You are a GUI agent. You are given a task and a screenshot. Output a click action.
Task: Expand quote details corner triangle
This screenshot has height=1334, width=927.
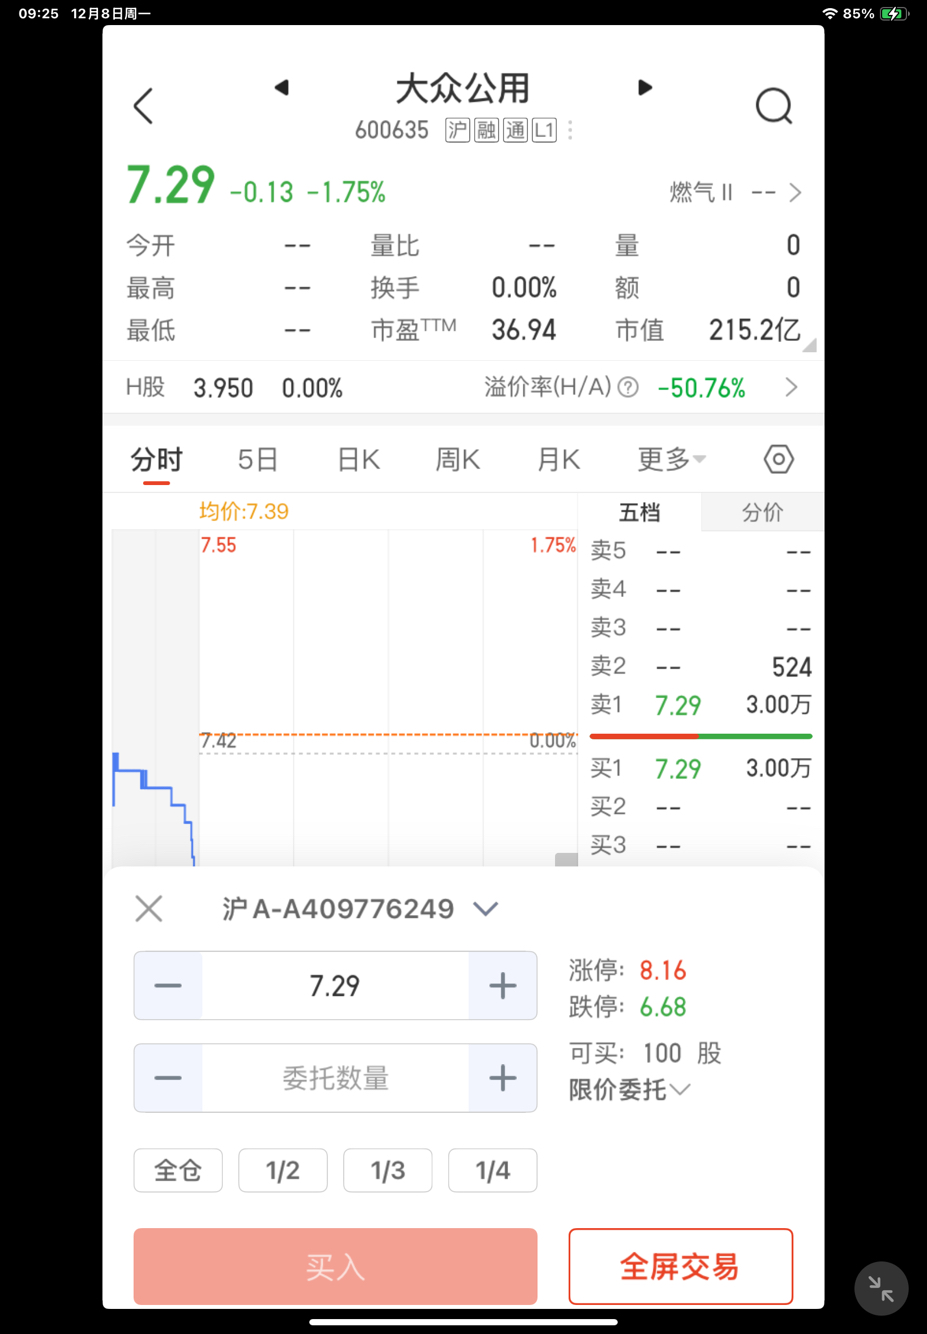tap(809, 345)
